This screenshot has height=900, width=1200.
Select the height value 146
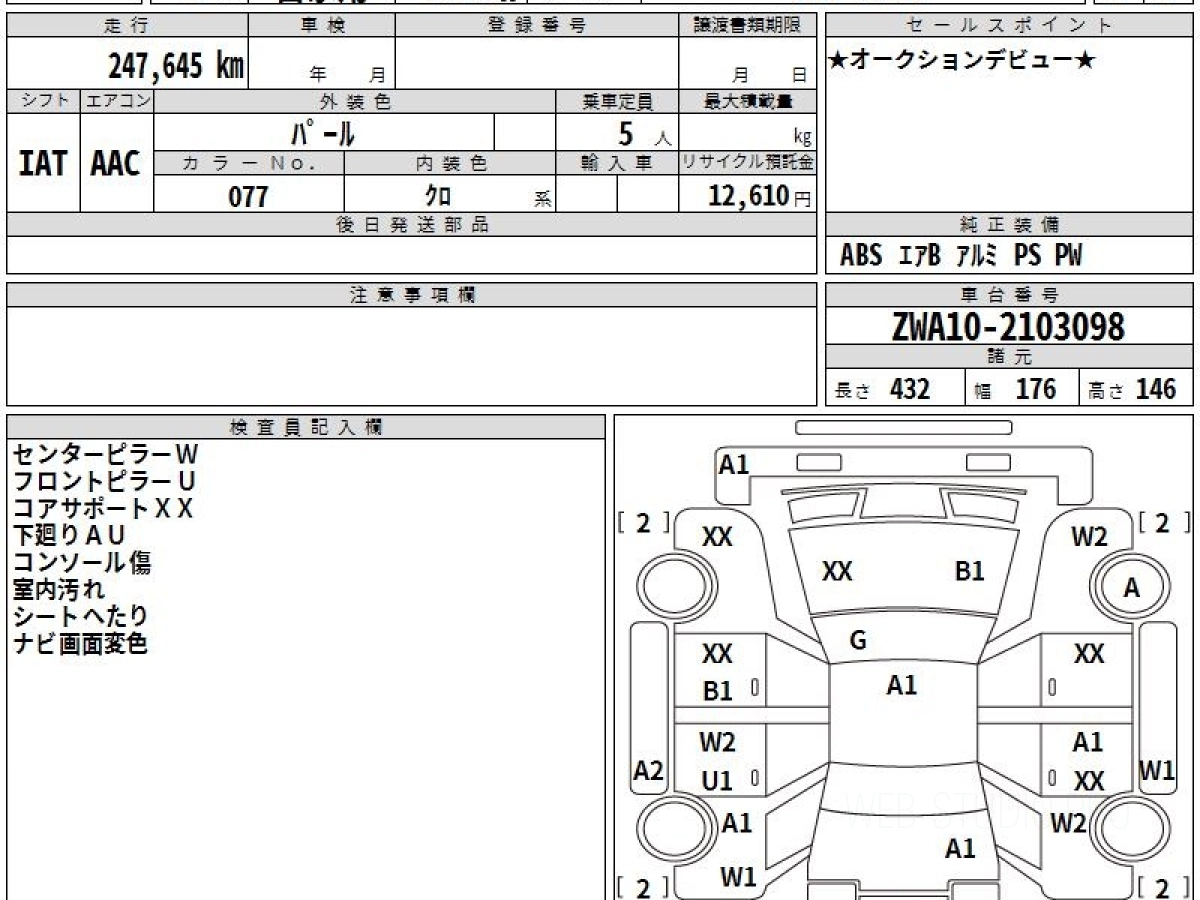click(x=1156, y=389)
